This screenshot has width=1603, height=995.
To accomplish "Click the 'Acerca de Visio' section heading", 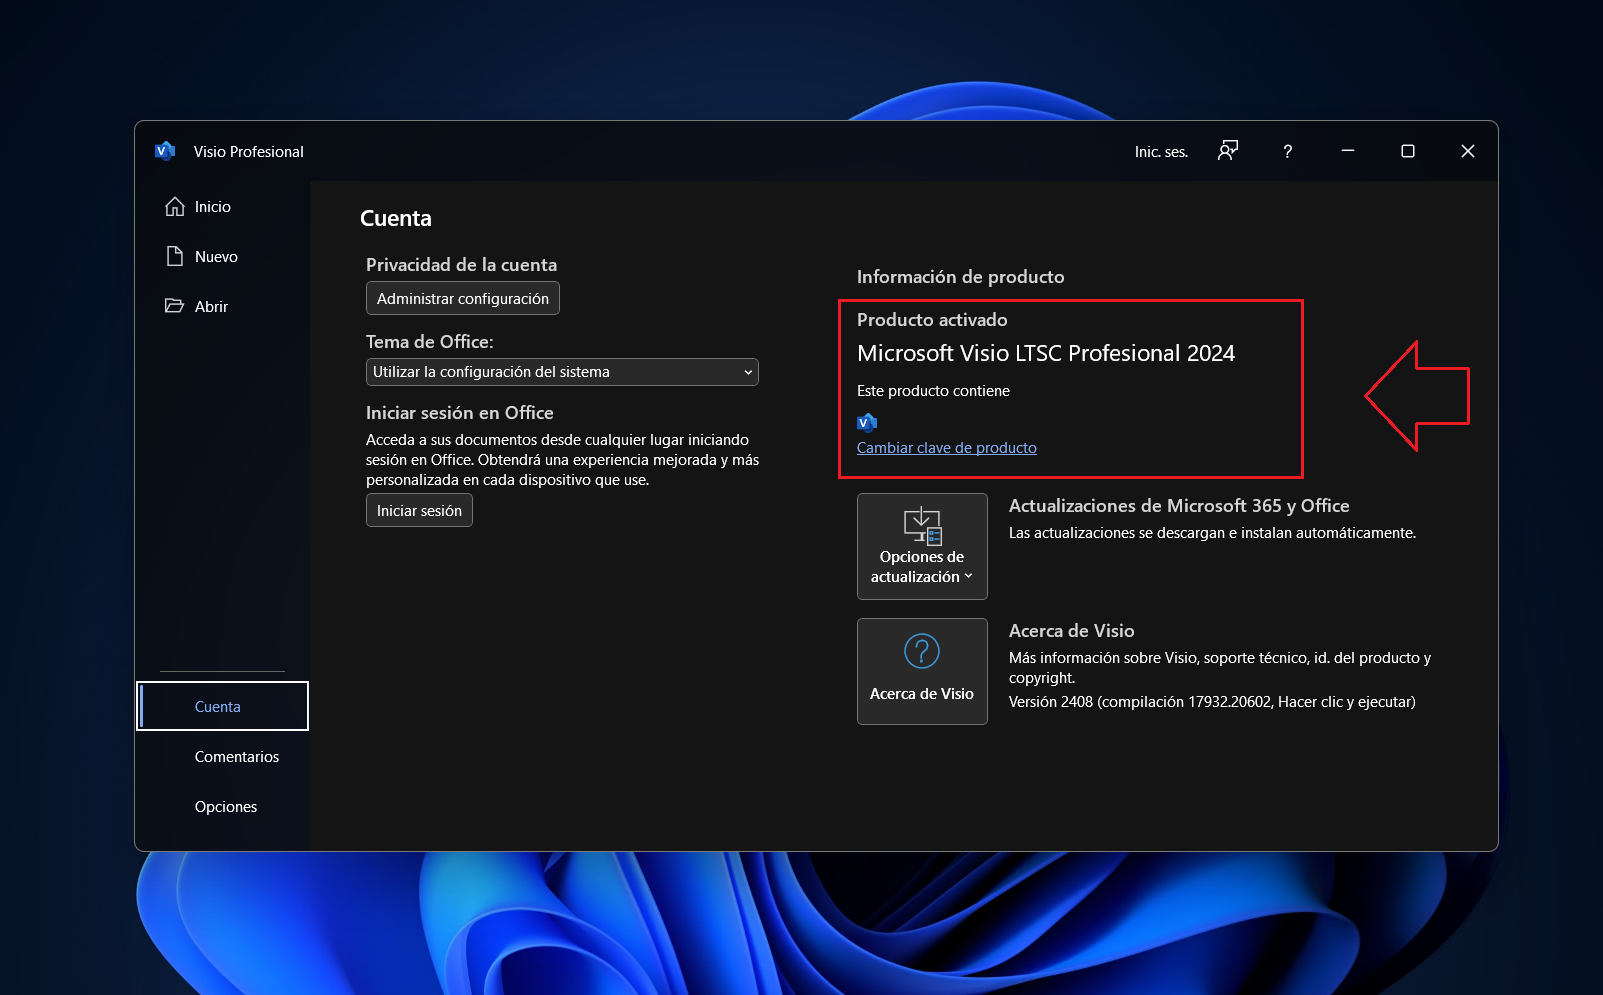I will (x=1072, y=631).
